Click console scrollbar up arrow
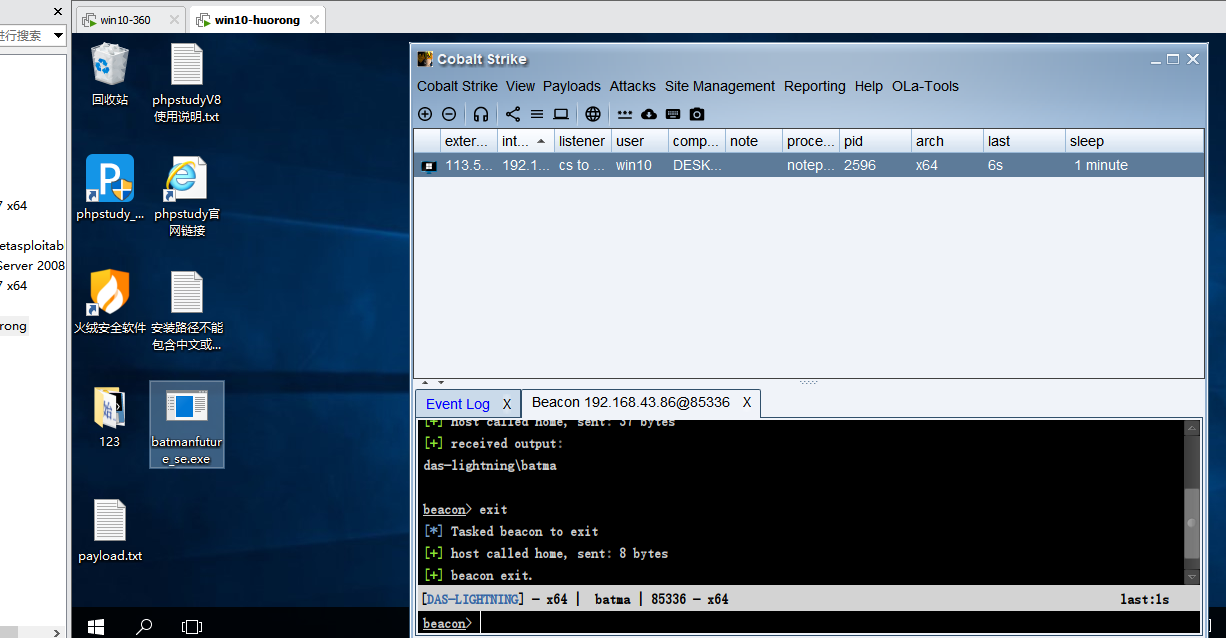Viewport: 1226px width, 638px height. tap(1192, 428)
